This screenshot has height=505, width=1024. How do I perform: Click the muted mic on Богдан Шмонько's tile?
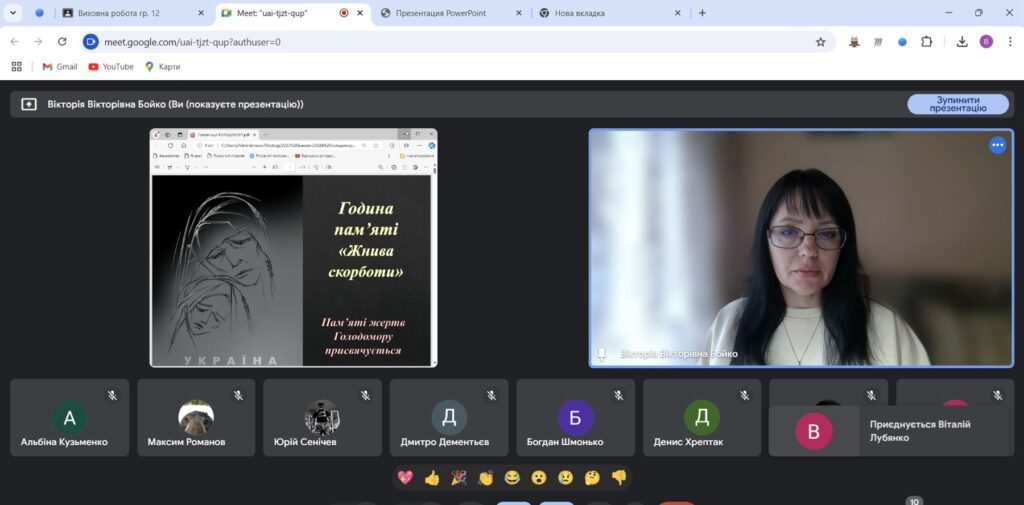pos(618,396)
